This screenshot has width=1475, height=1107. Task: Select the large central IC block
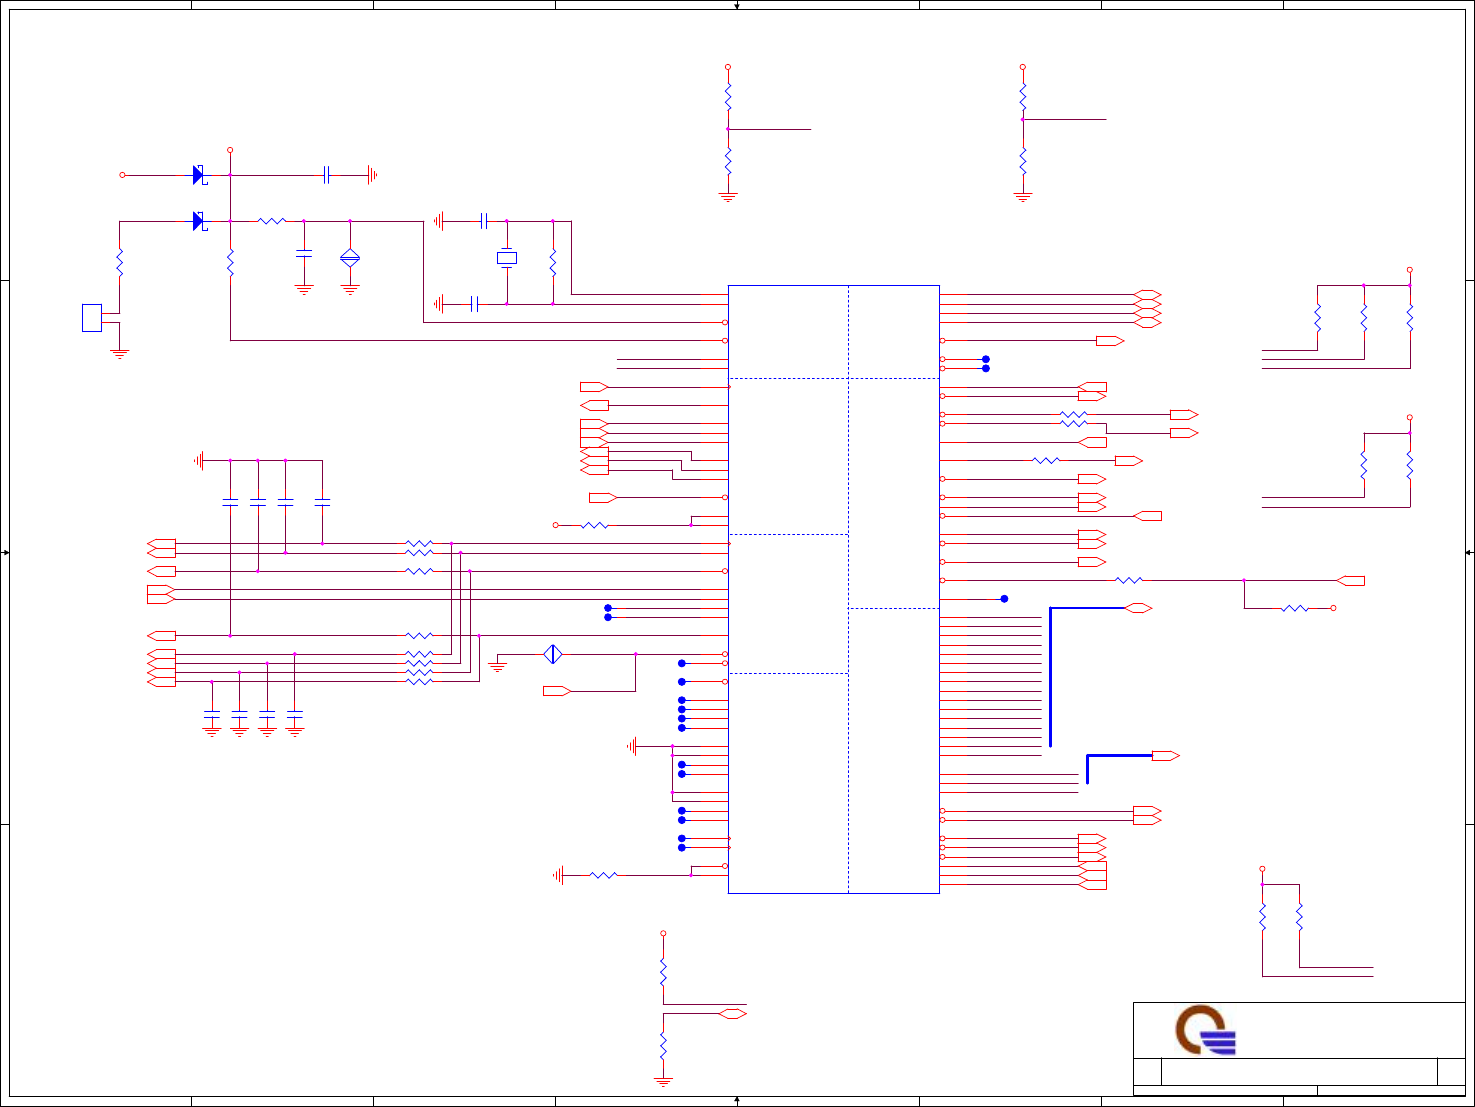834,589
